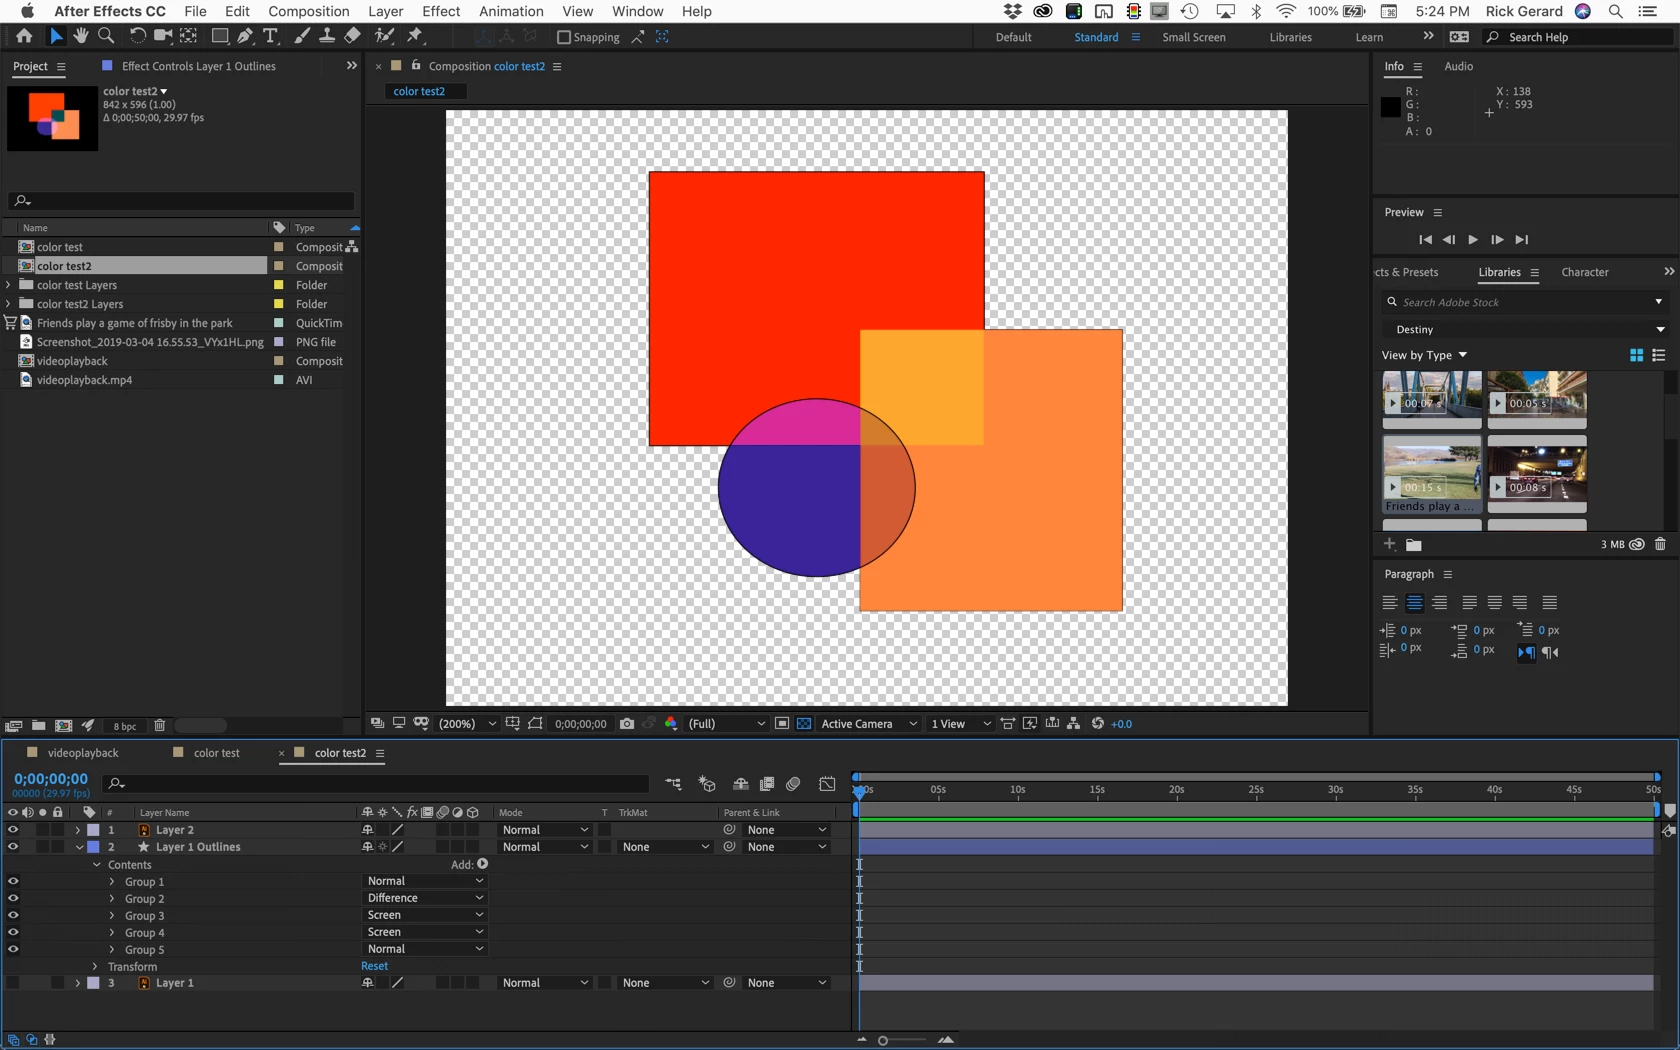Click Reset next to Transform
The width and height of the screenshot is (1680, 1050).
click(x=375, y=966)
